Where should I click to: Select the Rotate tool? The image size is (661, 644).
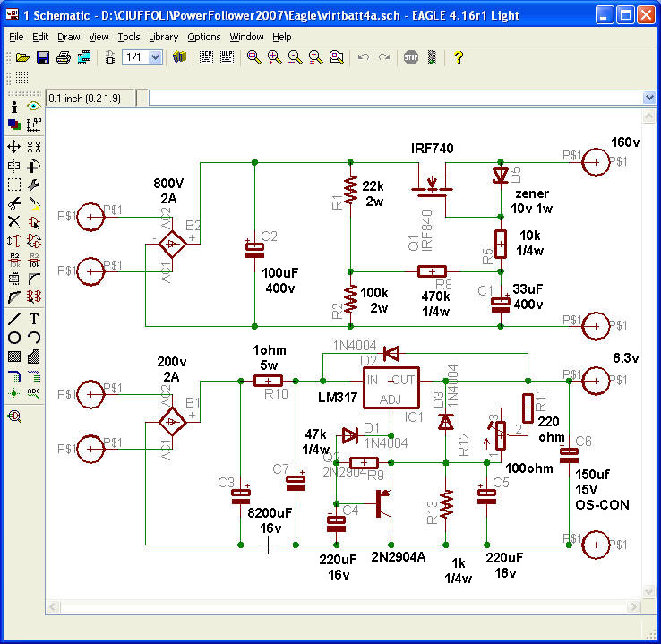coord(34,166)
